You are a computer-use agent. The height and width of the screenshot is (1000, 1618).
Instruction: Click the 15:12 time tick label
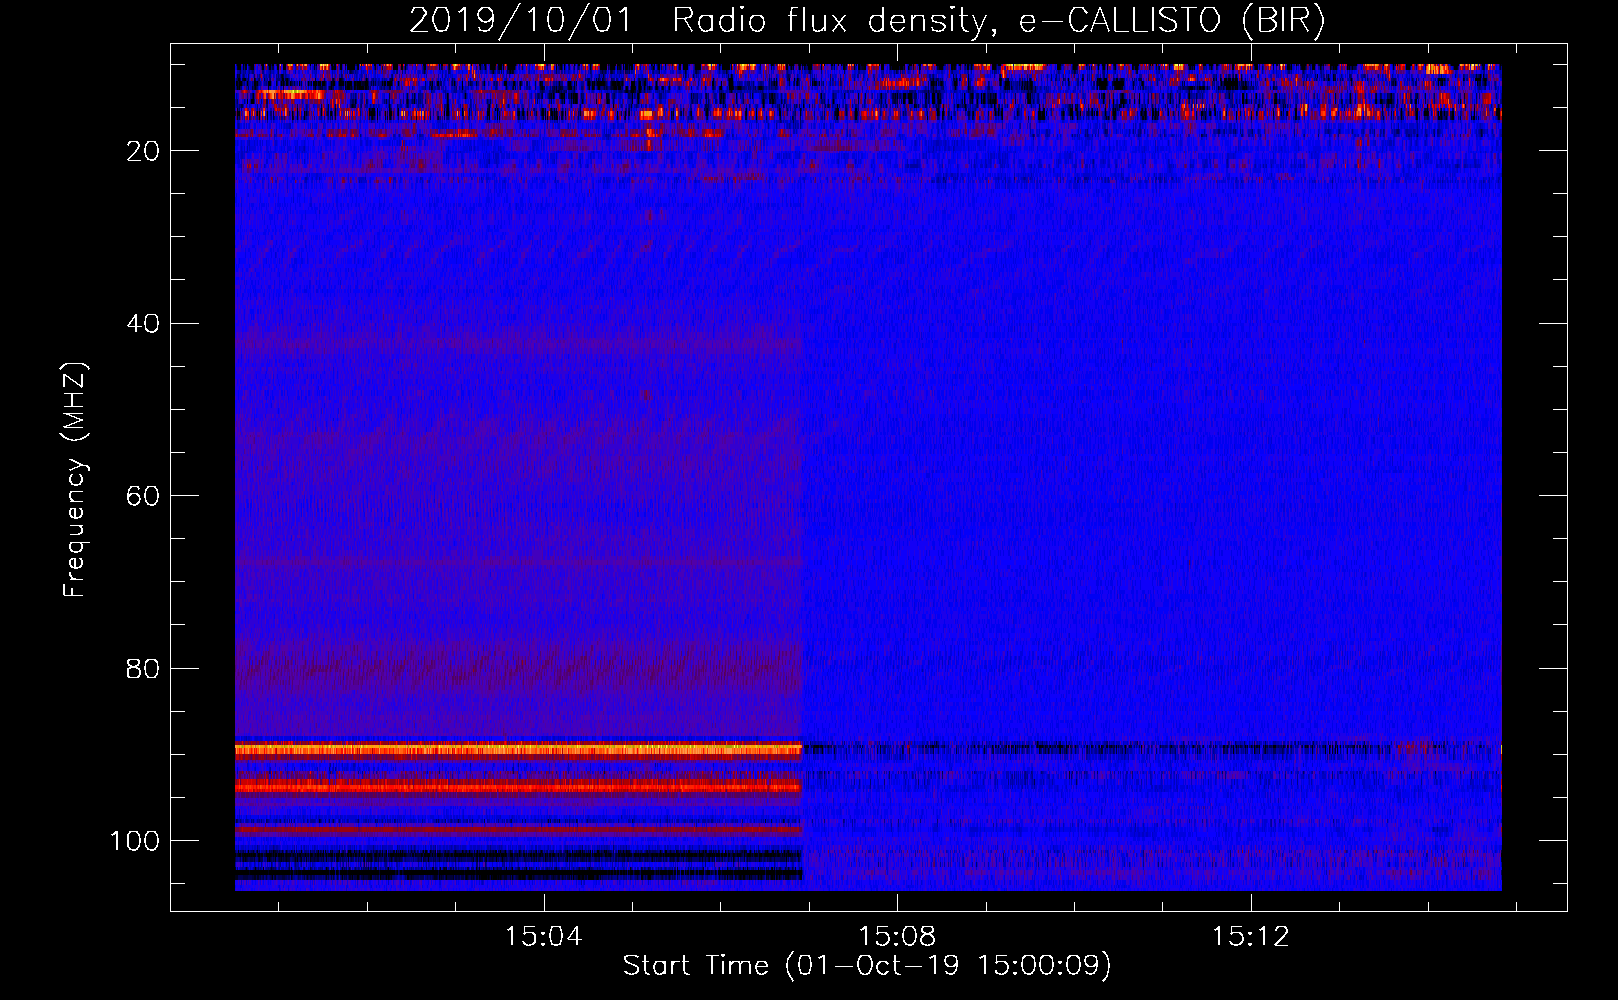[1250, 936]
